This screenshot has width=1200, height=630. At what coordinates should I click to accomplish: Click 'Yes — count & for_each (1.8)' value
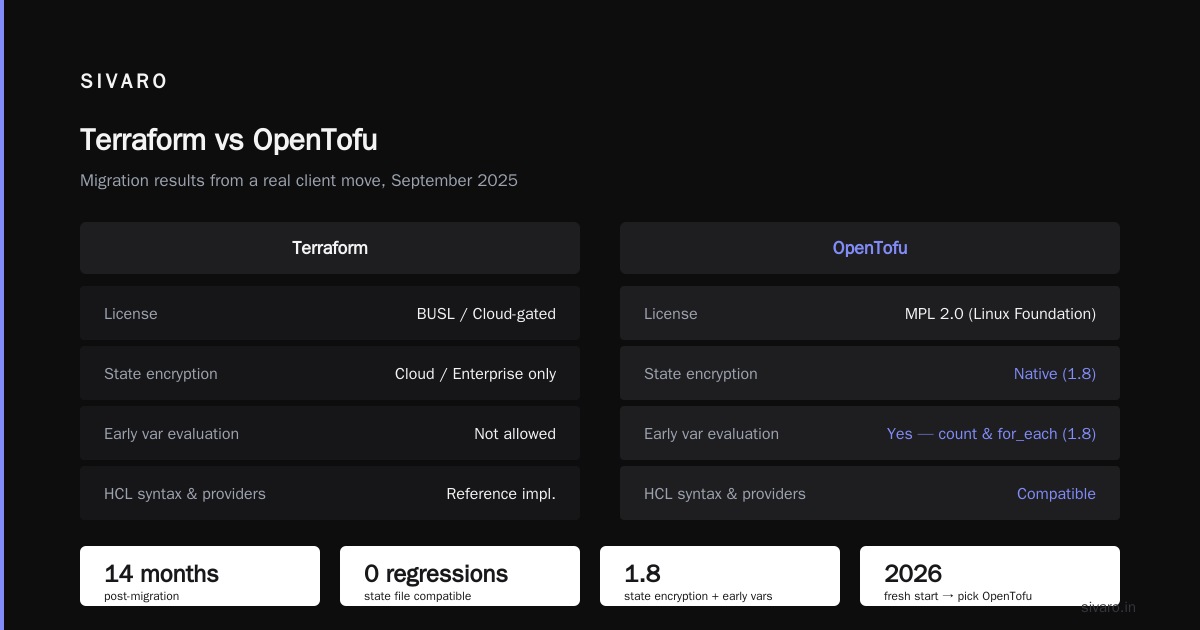(x=991, y=434)
